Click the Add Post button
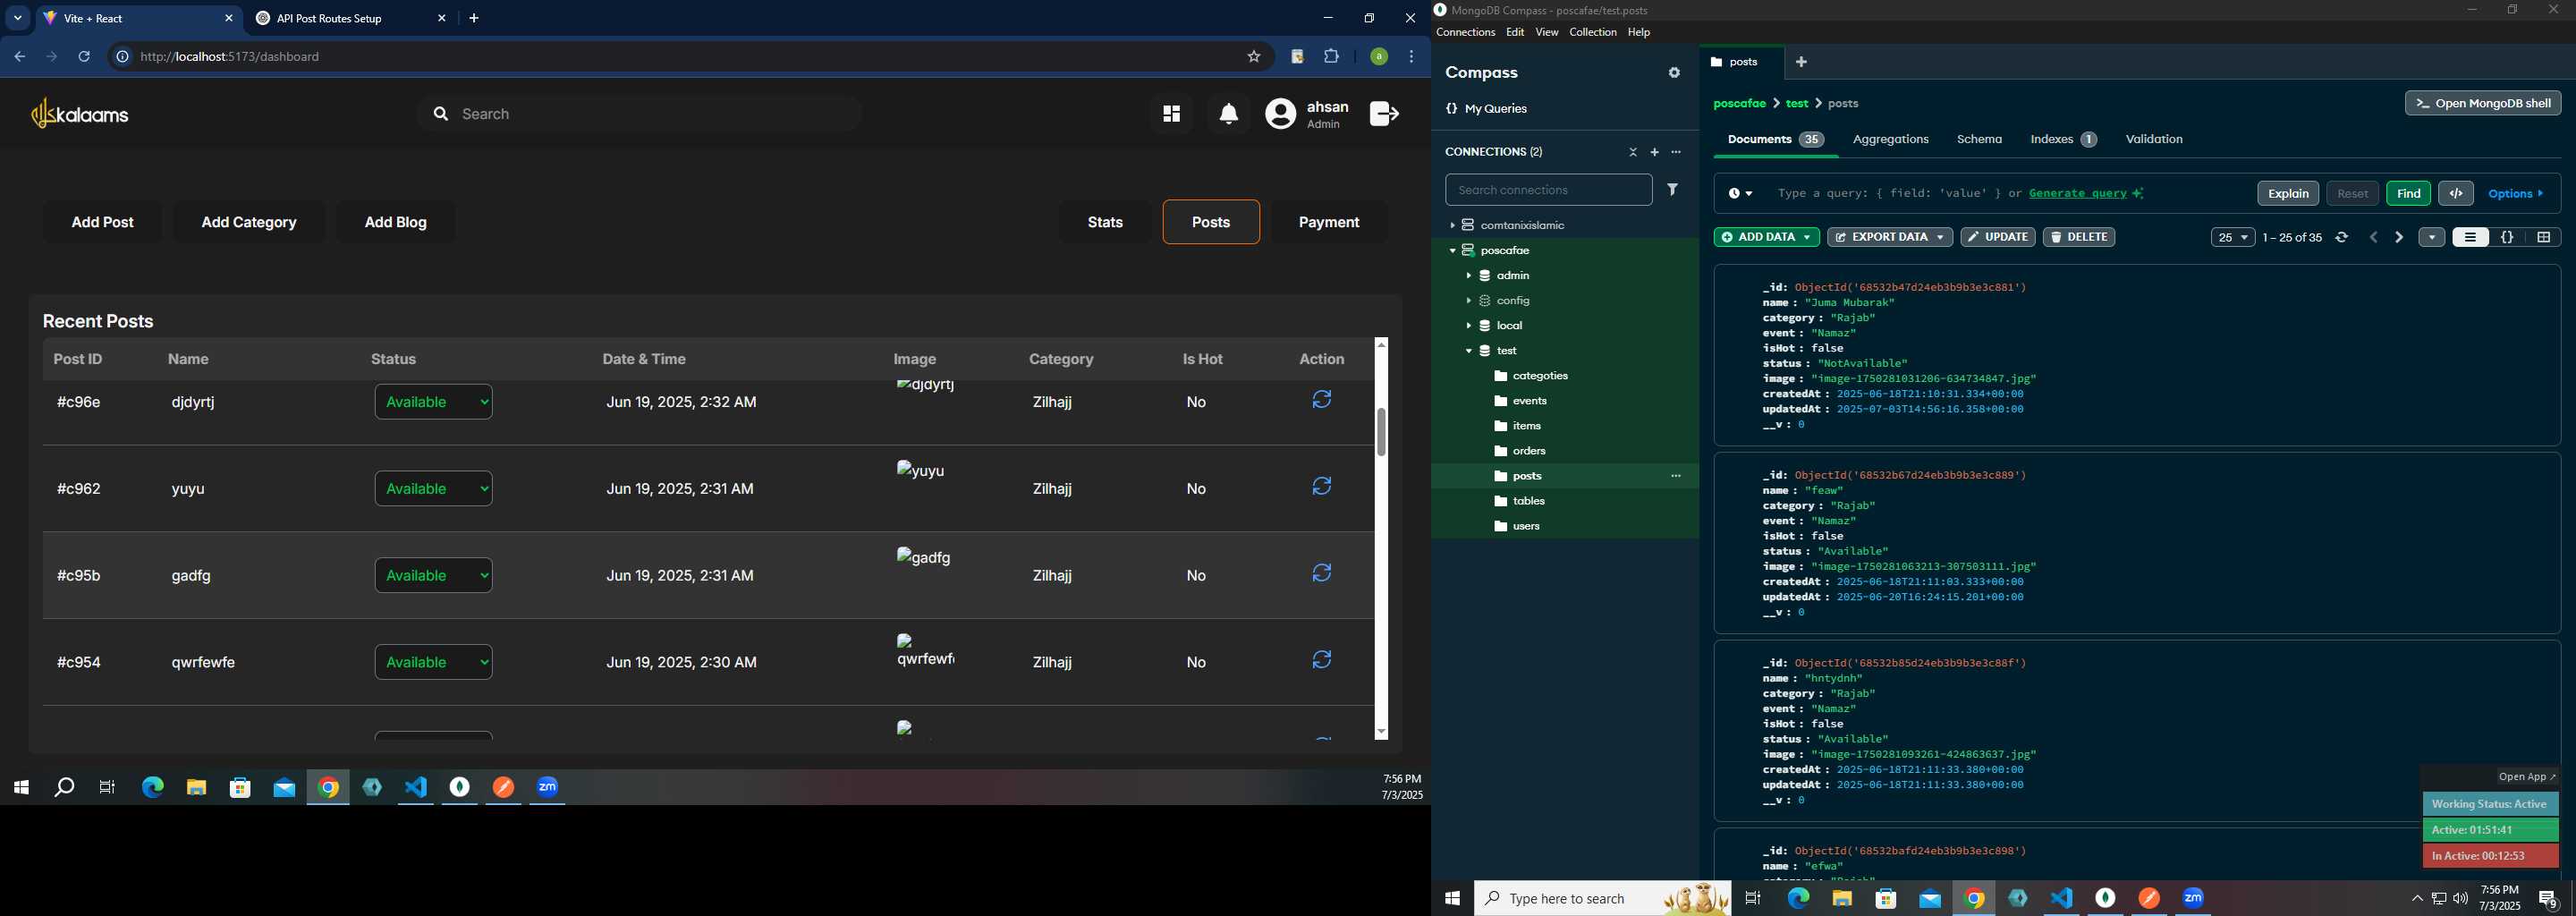Image resolution: width=2576 pixels, height=916 pixels. click(x=103, y=222)
